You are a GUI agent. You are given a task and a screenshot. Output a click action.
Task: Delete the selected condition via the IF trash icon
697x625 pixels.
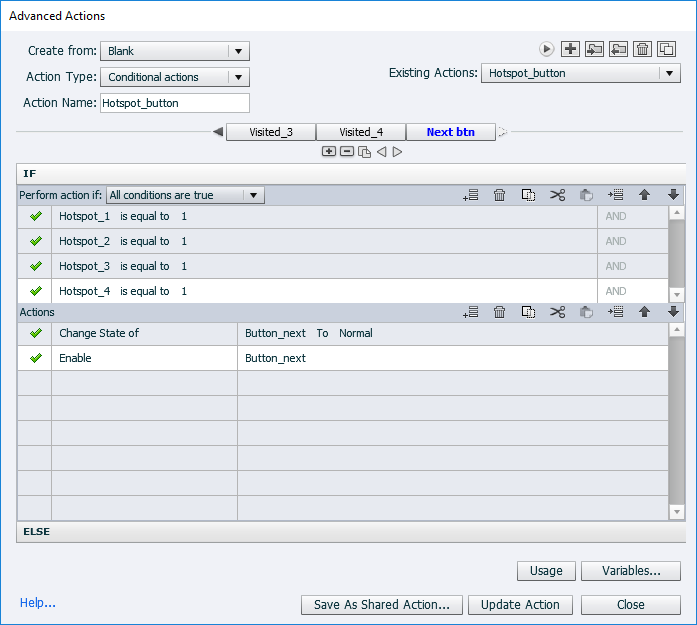(x=500, y=195)
